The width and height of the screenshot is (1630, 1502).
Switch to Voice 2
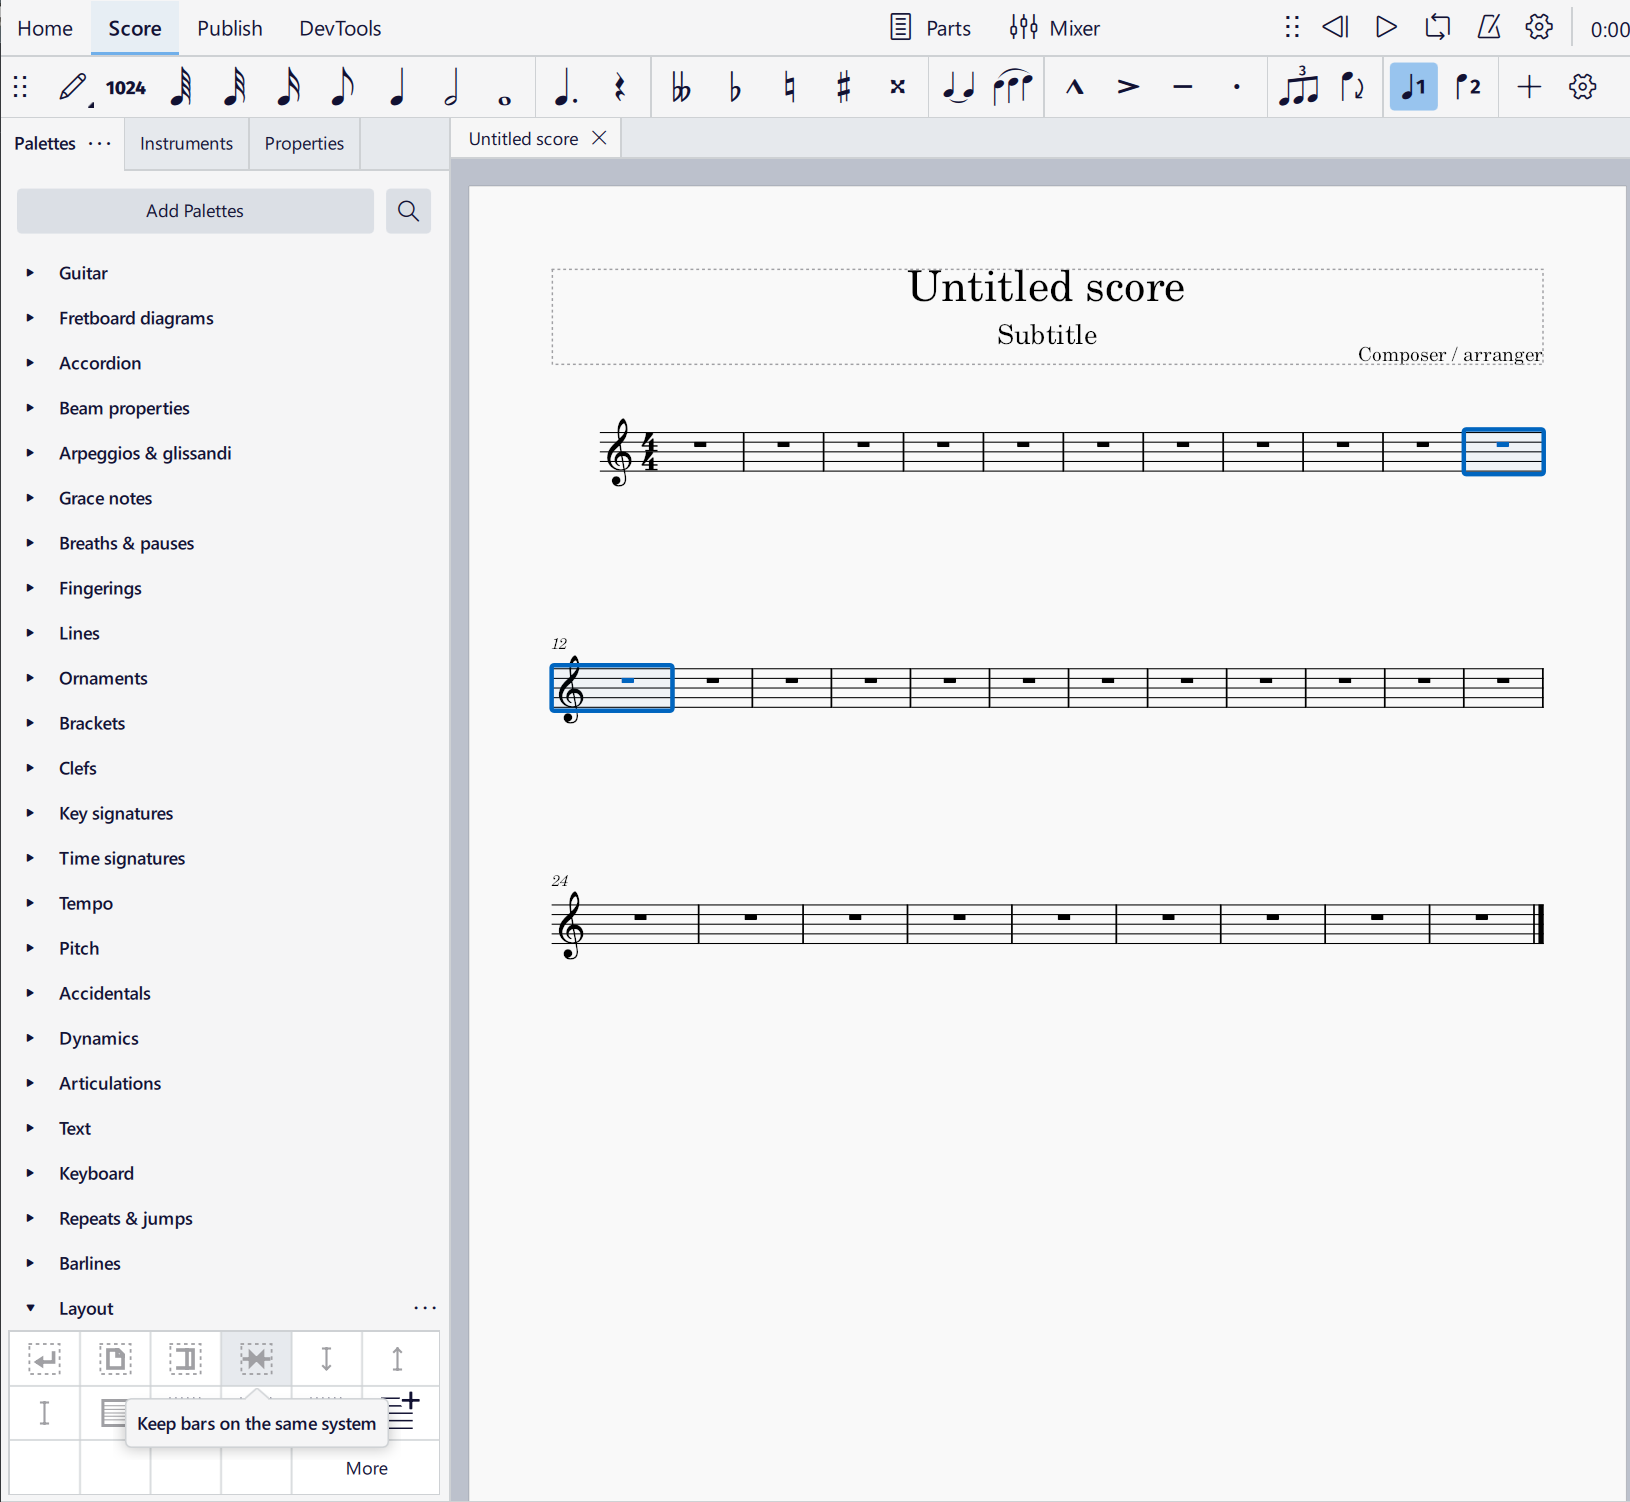coord(1468,87)
